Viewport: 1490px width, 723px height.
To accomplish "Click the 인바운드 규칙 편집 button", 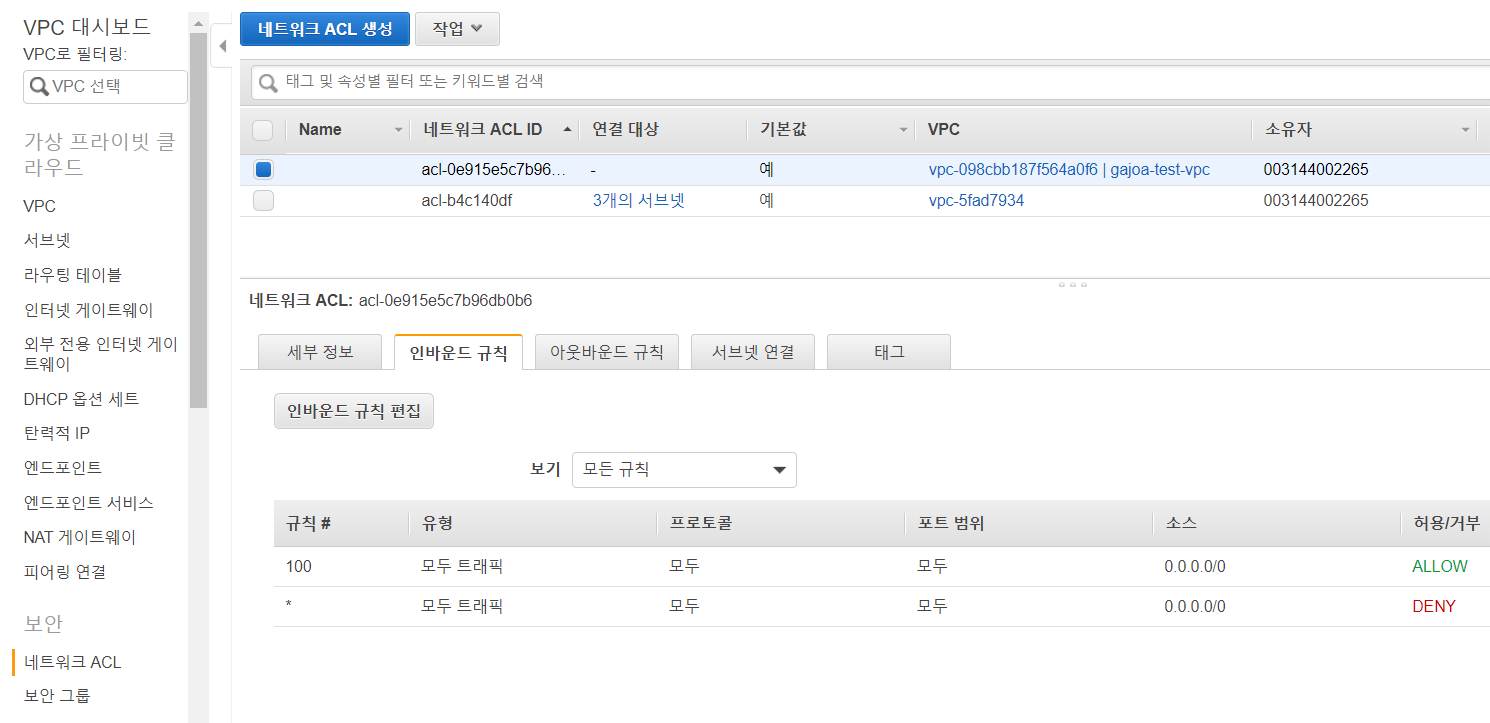I will point(354,411).
